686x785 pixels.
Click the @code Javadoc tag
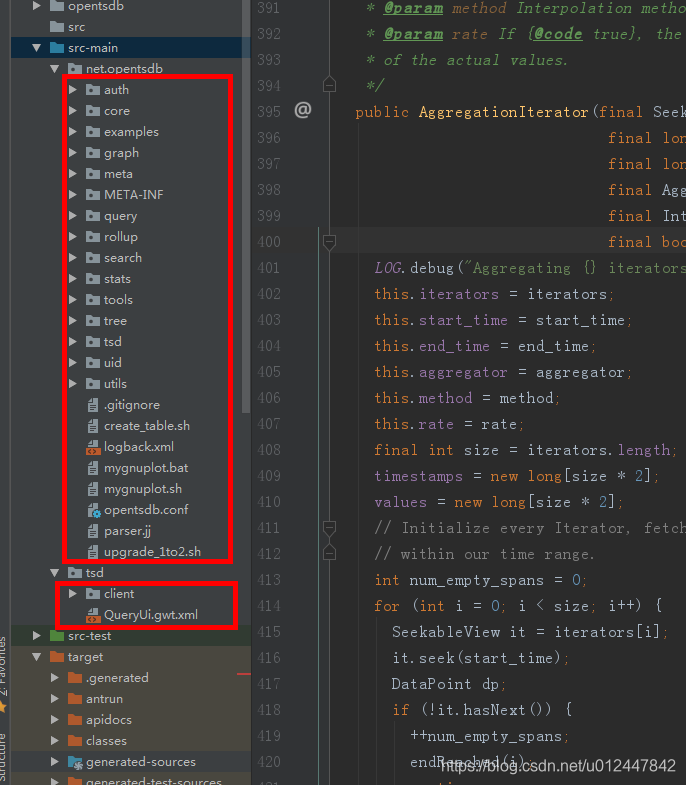[x=558, y=34]
